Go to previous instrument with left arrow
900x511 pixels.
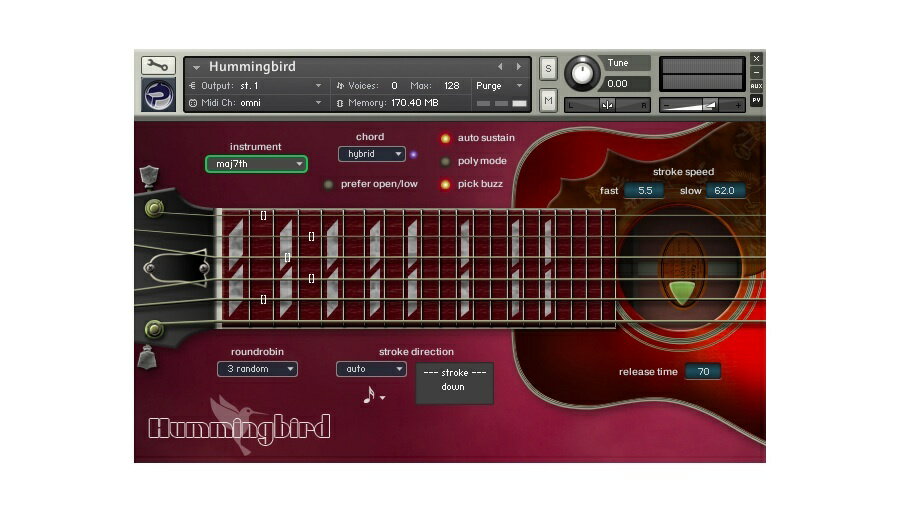pyautogui.click(x=500, y=67)
